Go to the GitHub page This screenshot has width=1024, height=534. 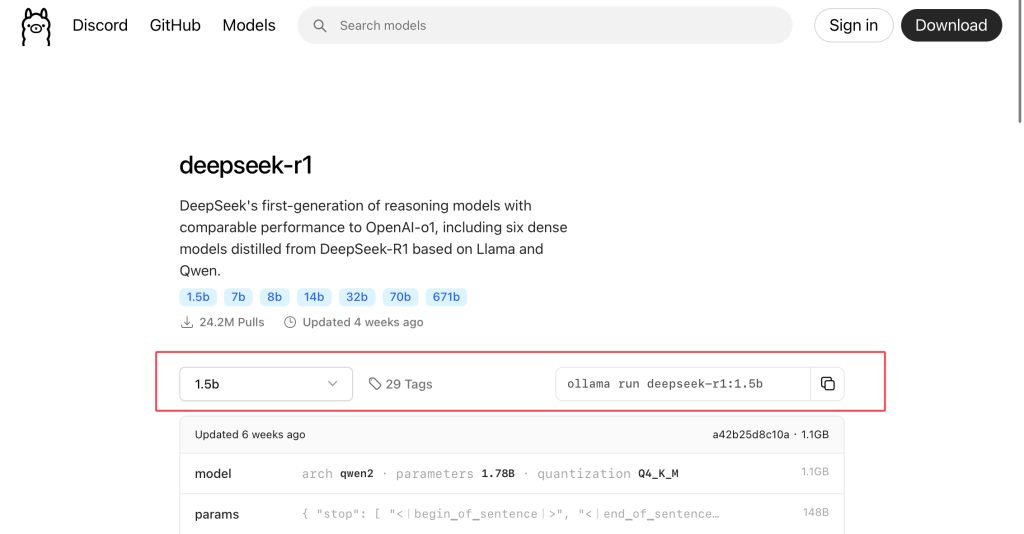(175, 26)
